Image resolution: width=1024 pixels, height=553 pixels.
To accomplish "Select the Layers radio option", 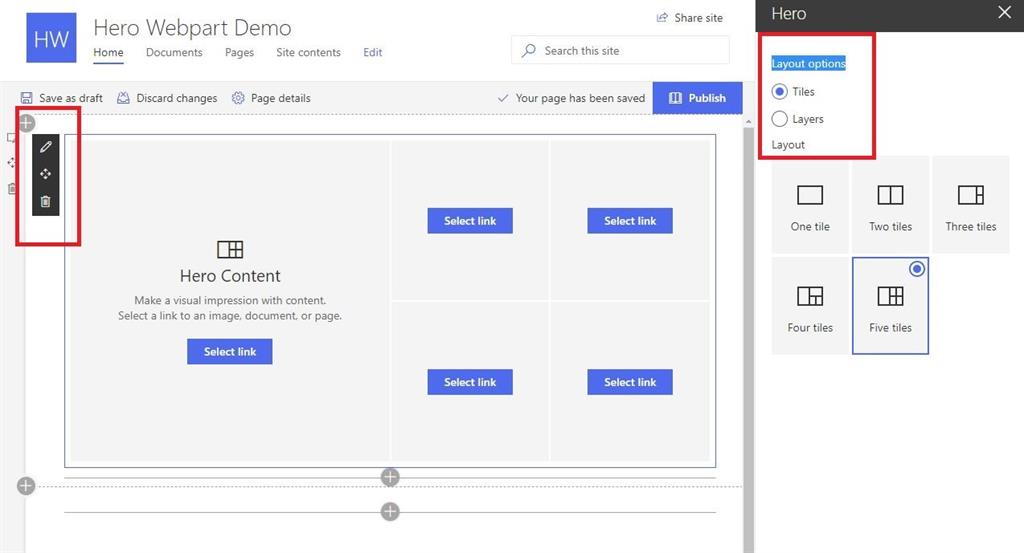I will 779,119.
